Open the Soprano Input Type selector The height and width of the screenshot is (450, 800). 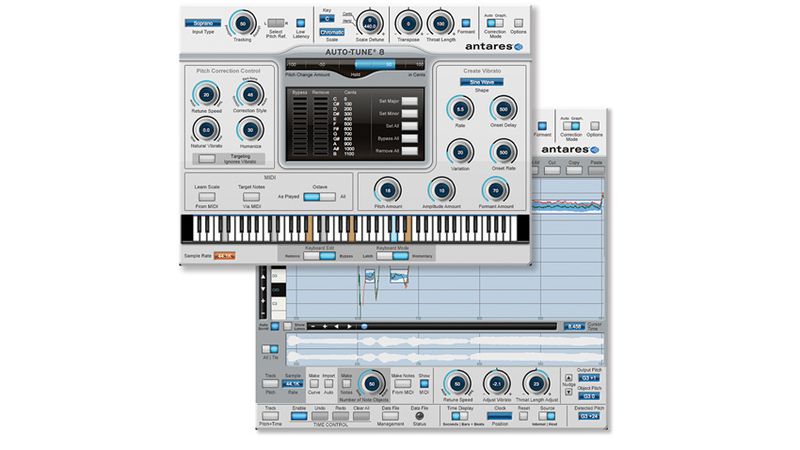203,23
